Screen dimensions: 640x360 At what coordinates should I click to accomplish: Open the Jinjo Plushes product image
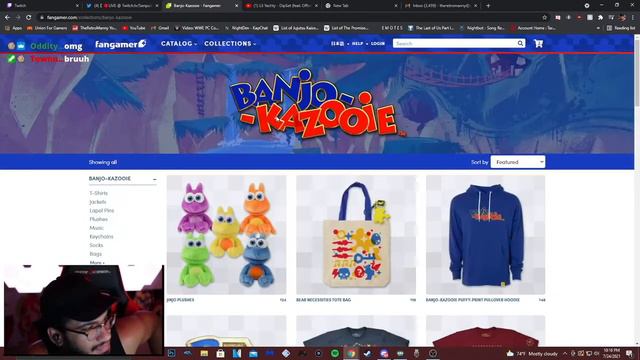pos(227,235)
